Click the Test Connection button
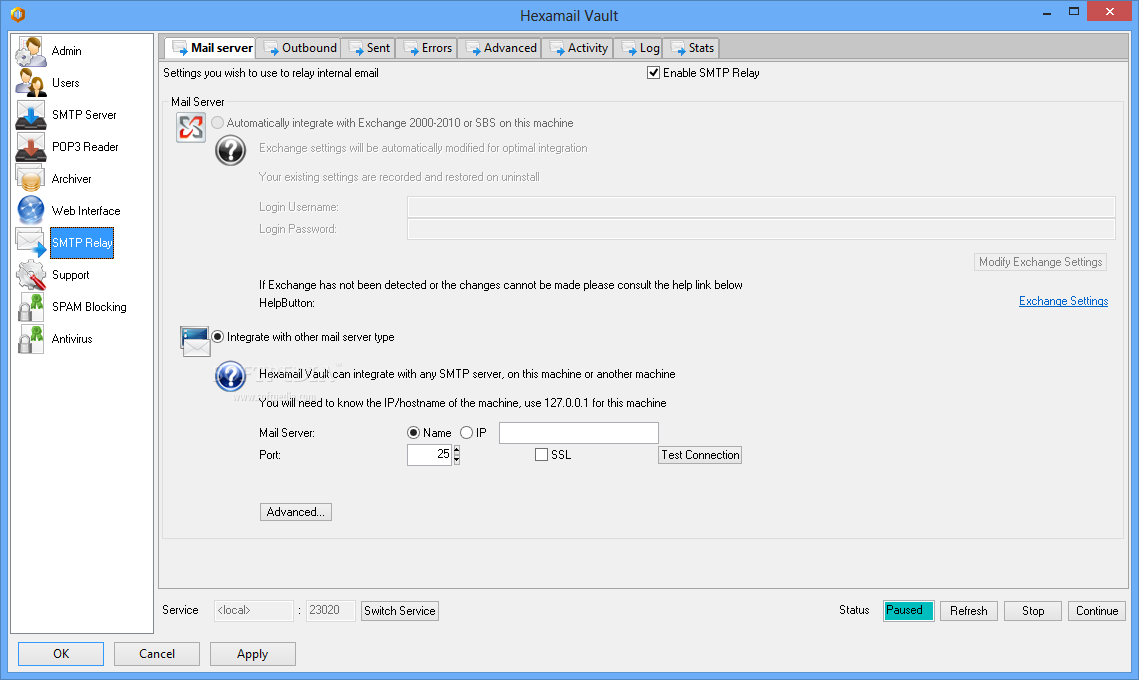The image size is (1139, 680). click(x=700, y=455)
